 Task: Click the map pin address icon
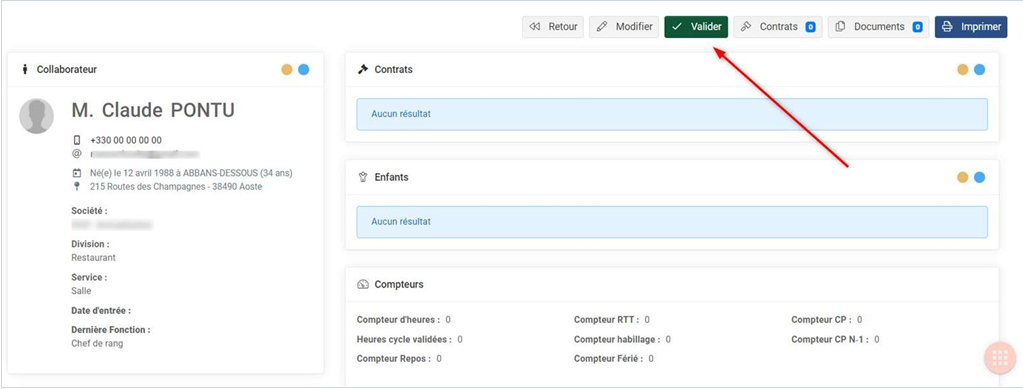click(x=77, y=187)
